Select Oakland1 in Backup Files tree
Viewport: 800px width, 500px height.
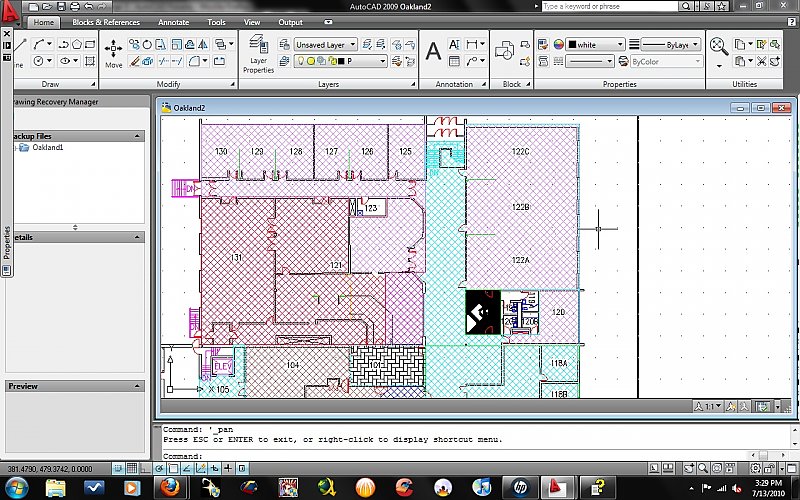47,147
